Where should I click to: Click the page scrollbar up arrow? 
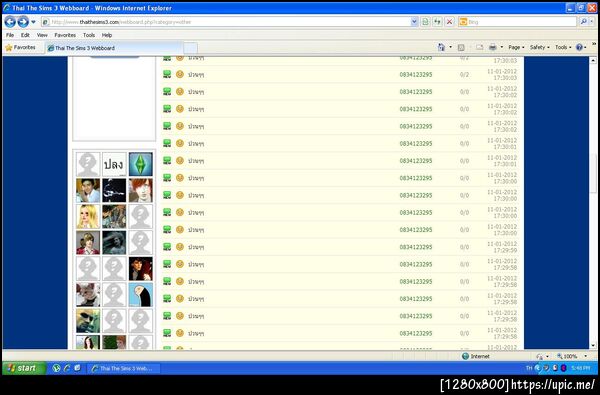[x=593, y=60]
